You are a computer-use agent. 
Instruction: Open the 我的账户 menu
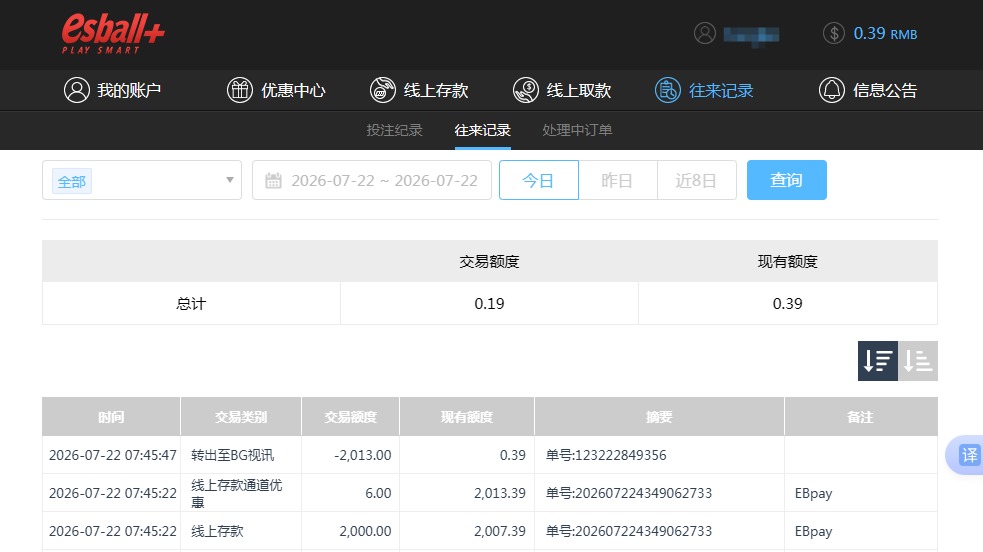[x=113, y=90]
